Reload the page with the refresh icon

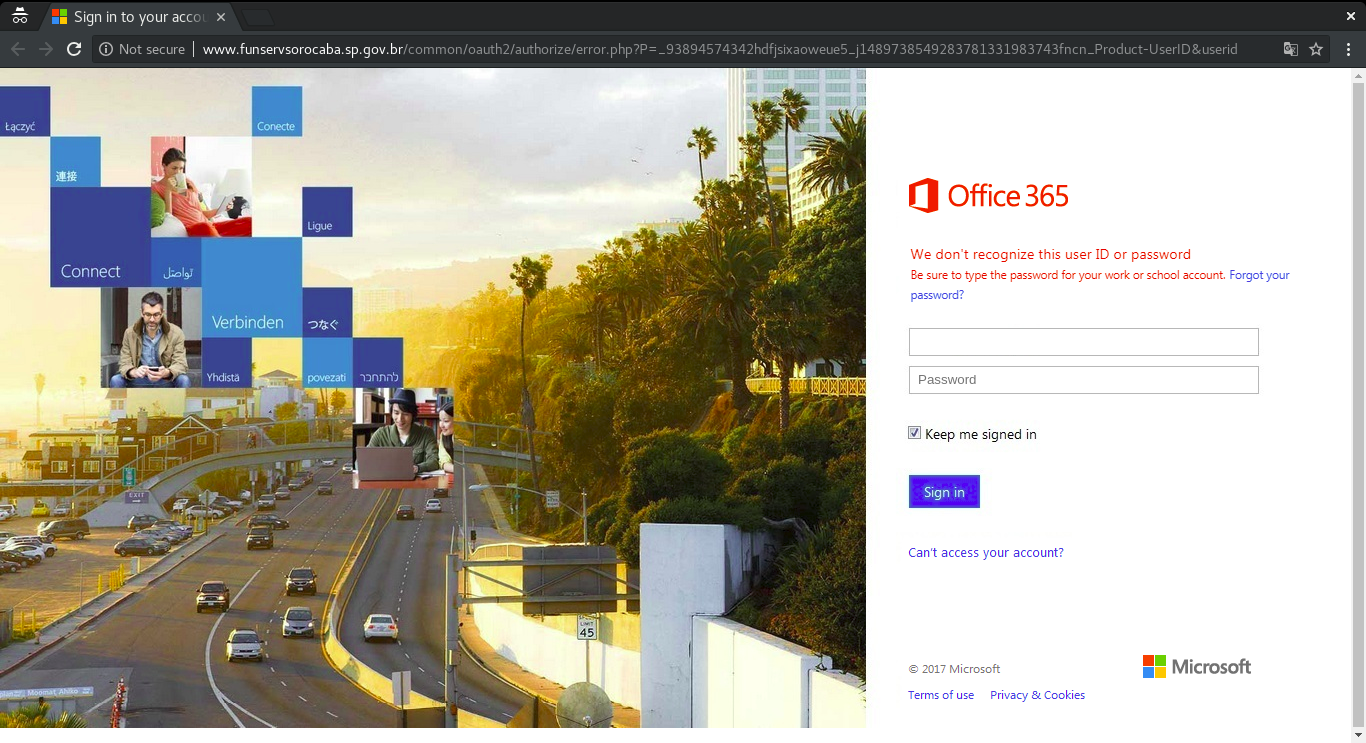point(74,49)
